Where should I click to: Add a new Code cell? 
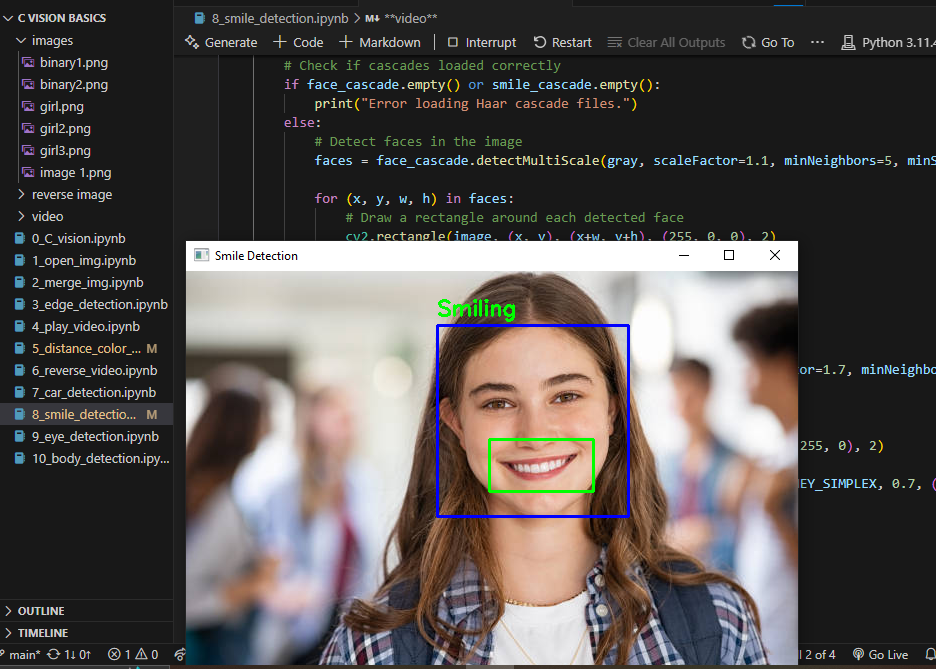[298, 42]
